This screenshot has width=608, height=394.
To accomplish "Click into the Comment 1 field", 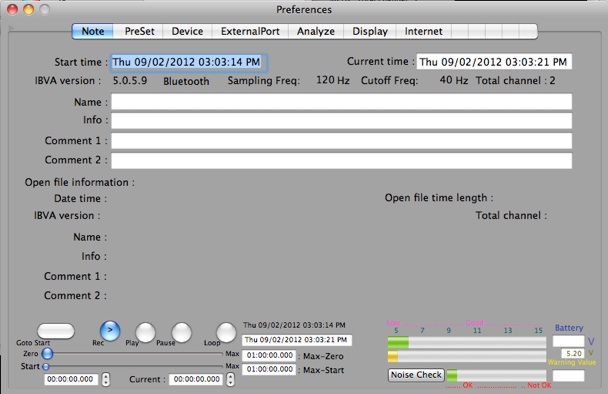I will click(341, 141).
